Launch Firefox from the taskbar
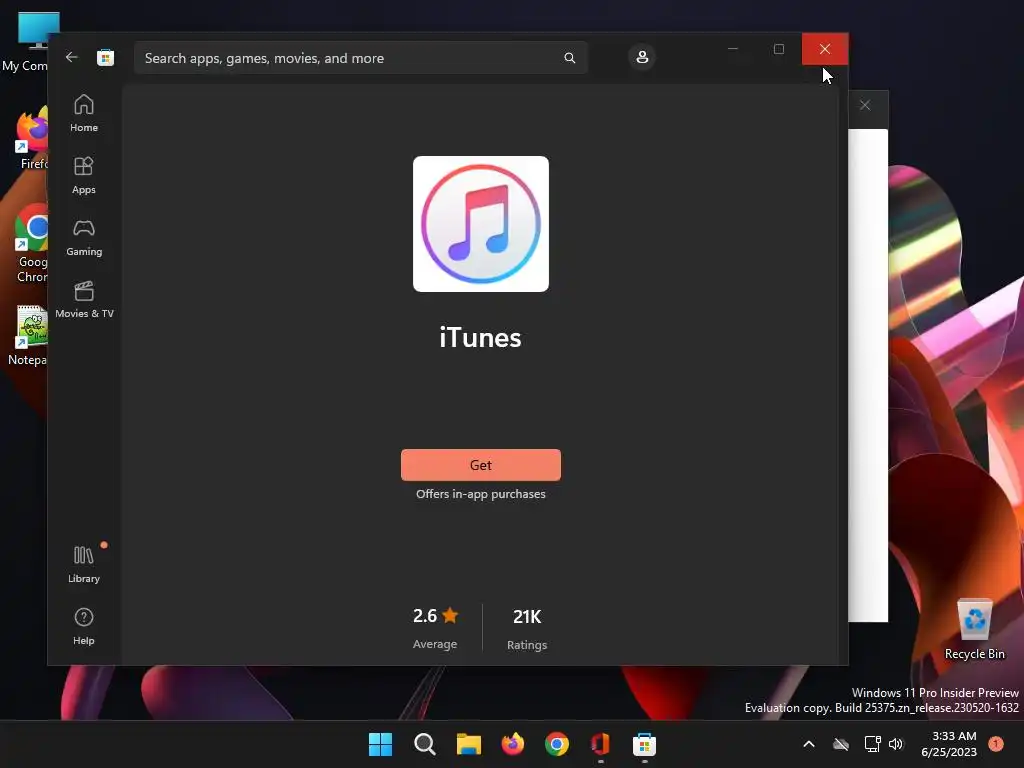The width and height of the screenshot is (1024, 768). point(513,744)
